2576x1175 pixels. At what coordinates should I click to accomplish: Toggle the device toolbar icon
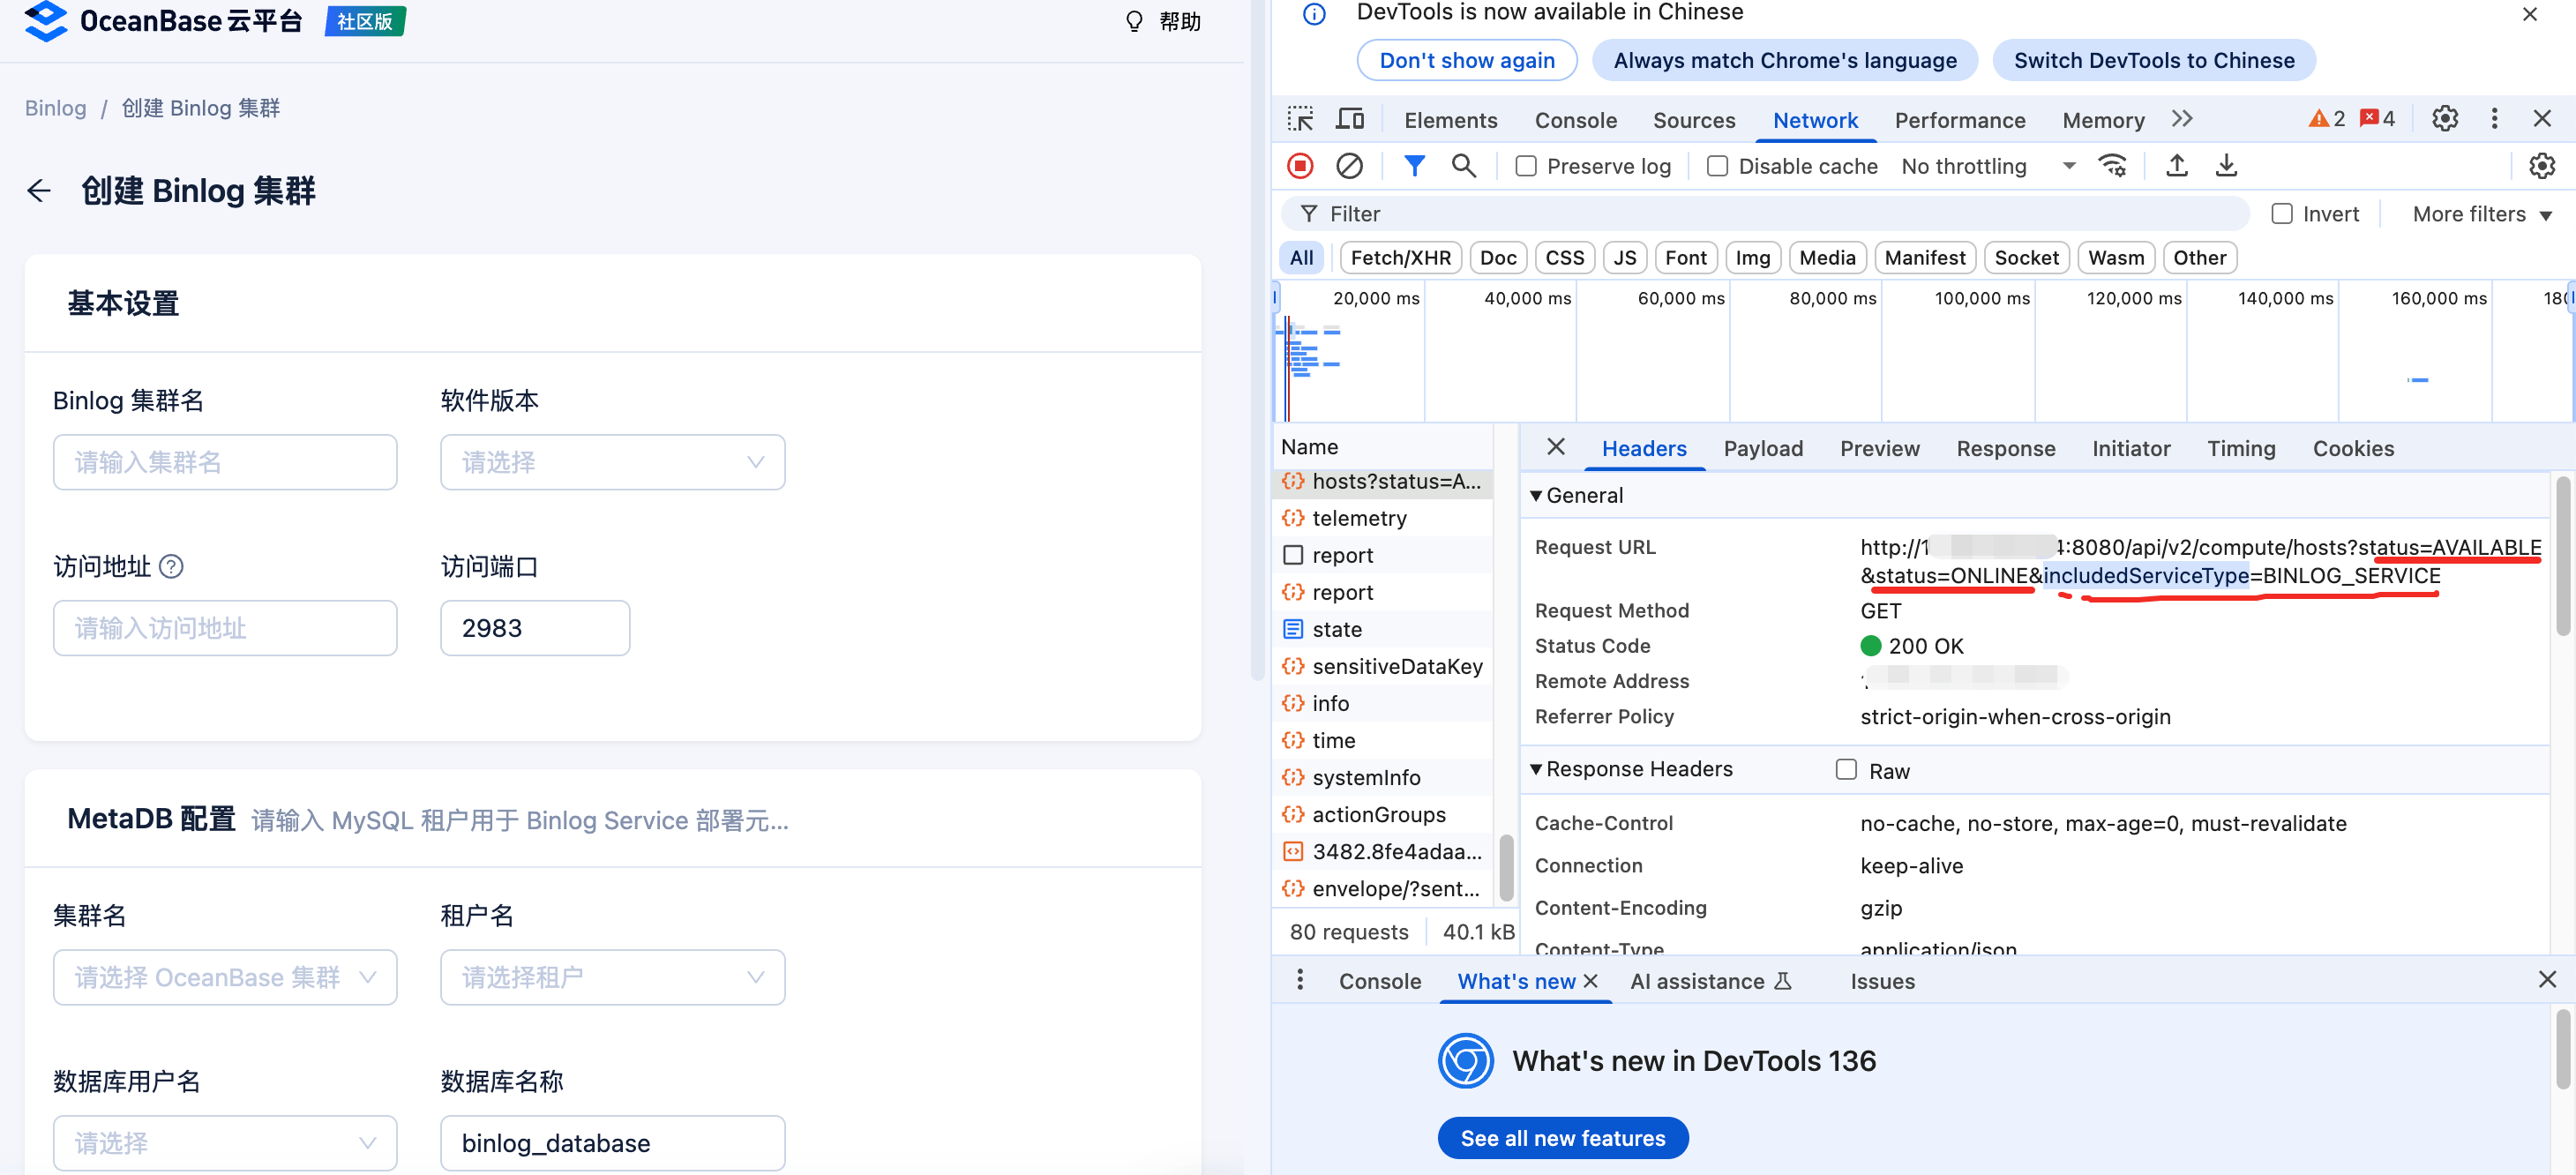coord(1350,120)
